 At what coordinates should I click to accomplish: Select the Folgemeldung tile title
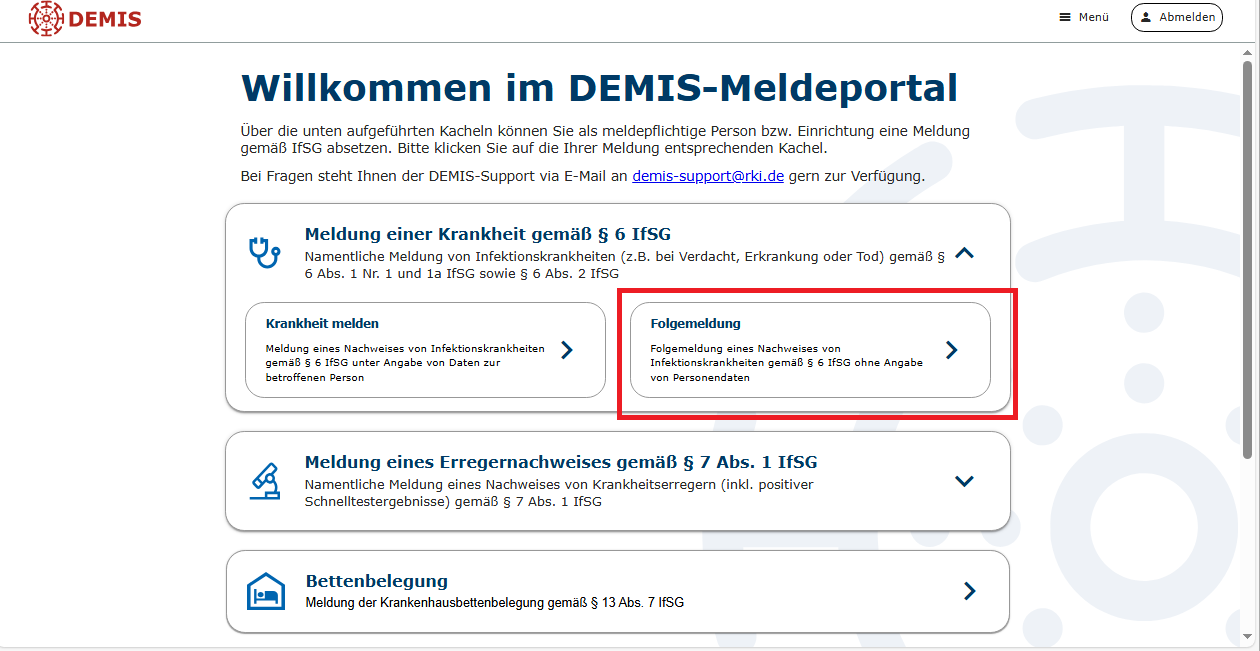point(695,323)
